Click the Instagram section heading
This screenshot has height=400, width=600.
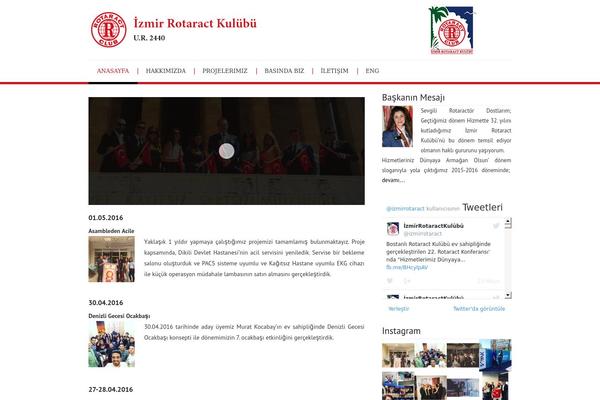[401, 331]
